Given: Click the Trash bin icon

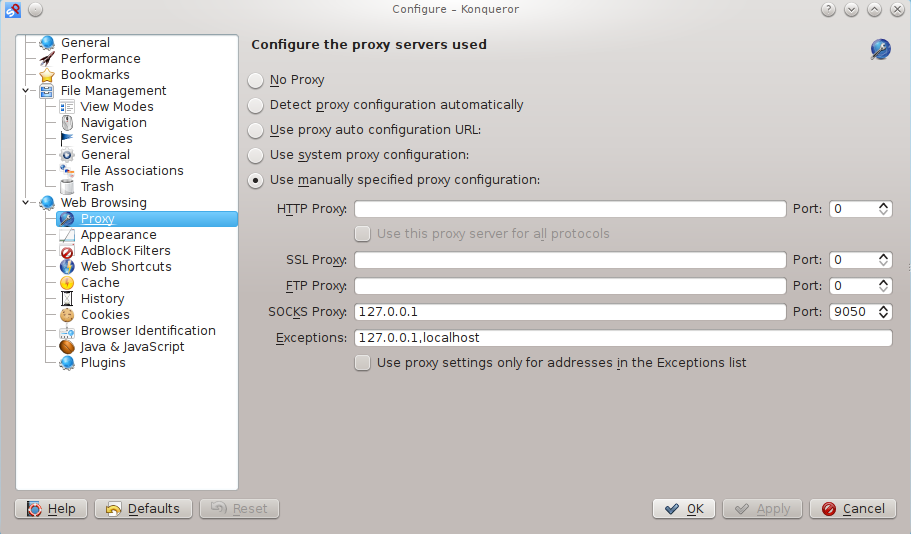Looking at the screenshot, I should [x=67, y=187].
